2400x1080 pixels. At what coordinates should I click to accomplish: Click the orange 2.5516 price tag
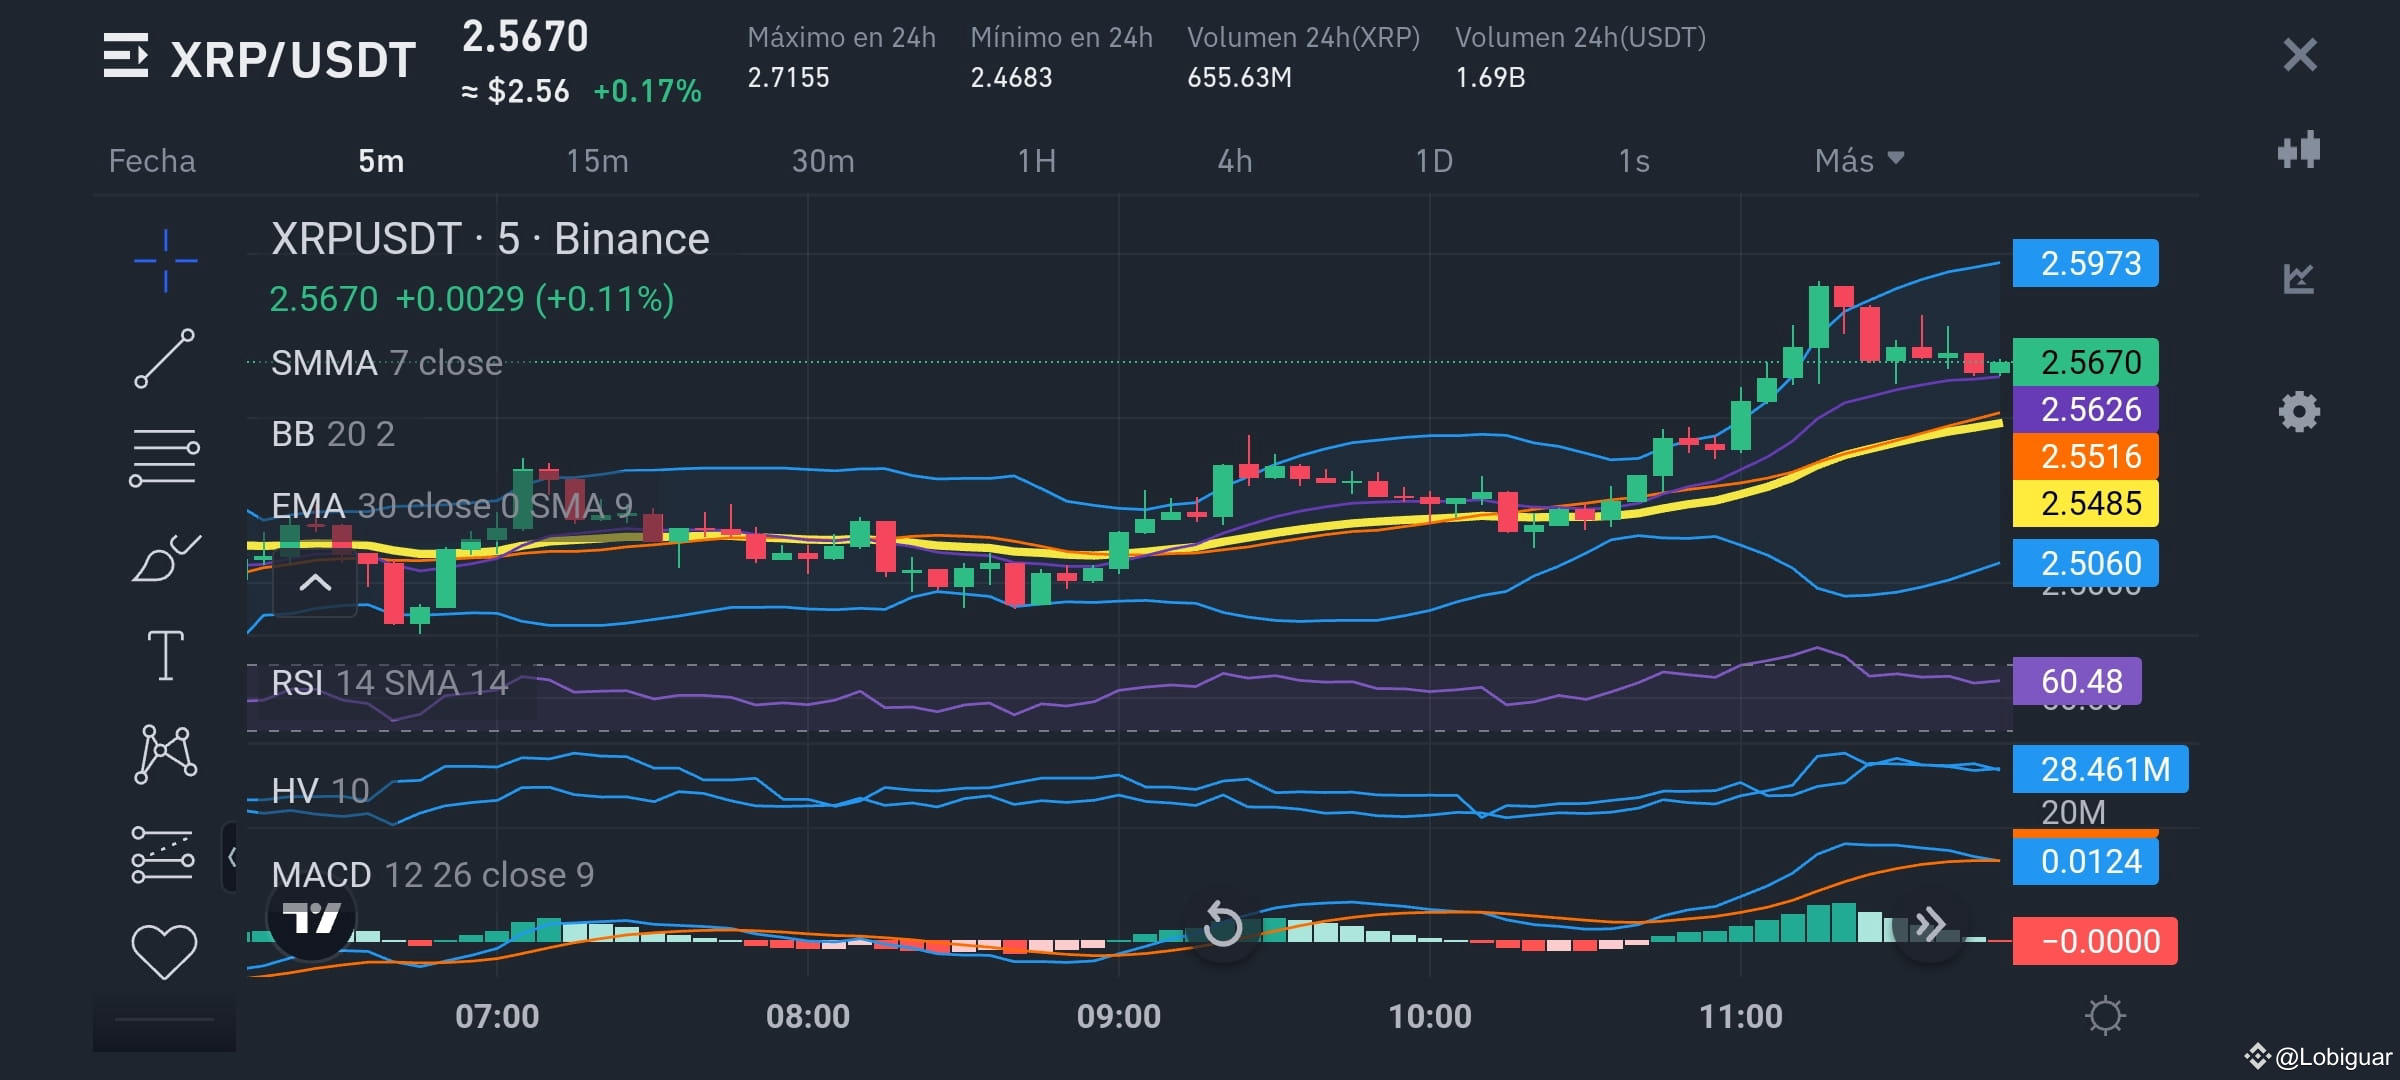[x=2086, y=456]
